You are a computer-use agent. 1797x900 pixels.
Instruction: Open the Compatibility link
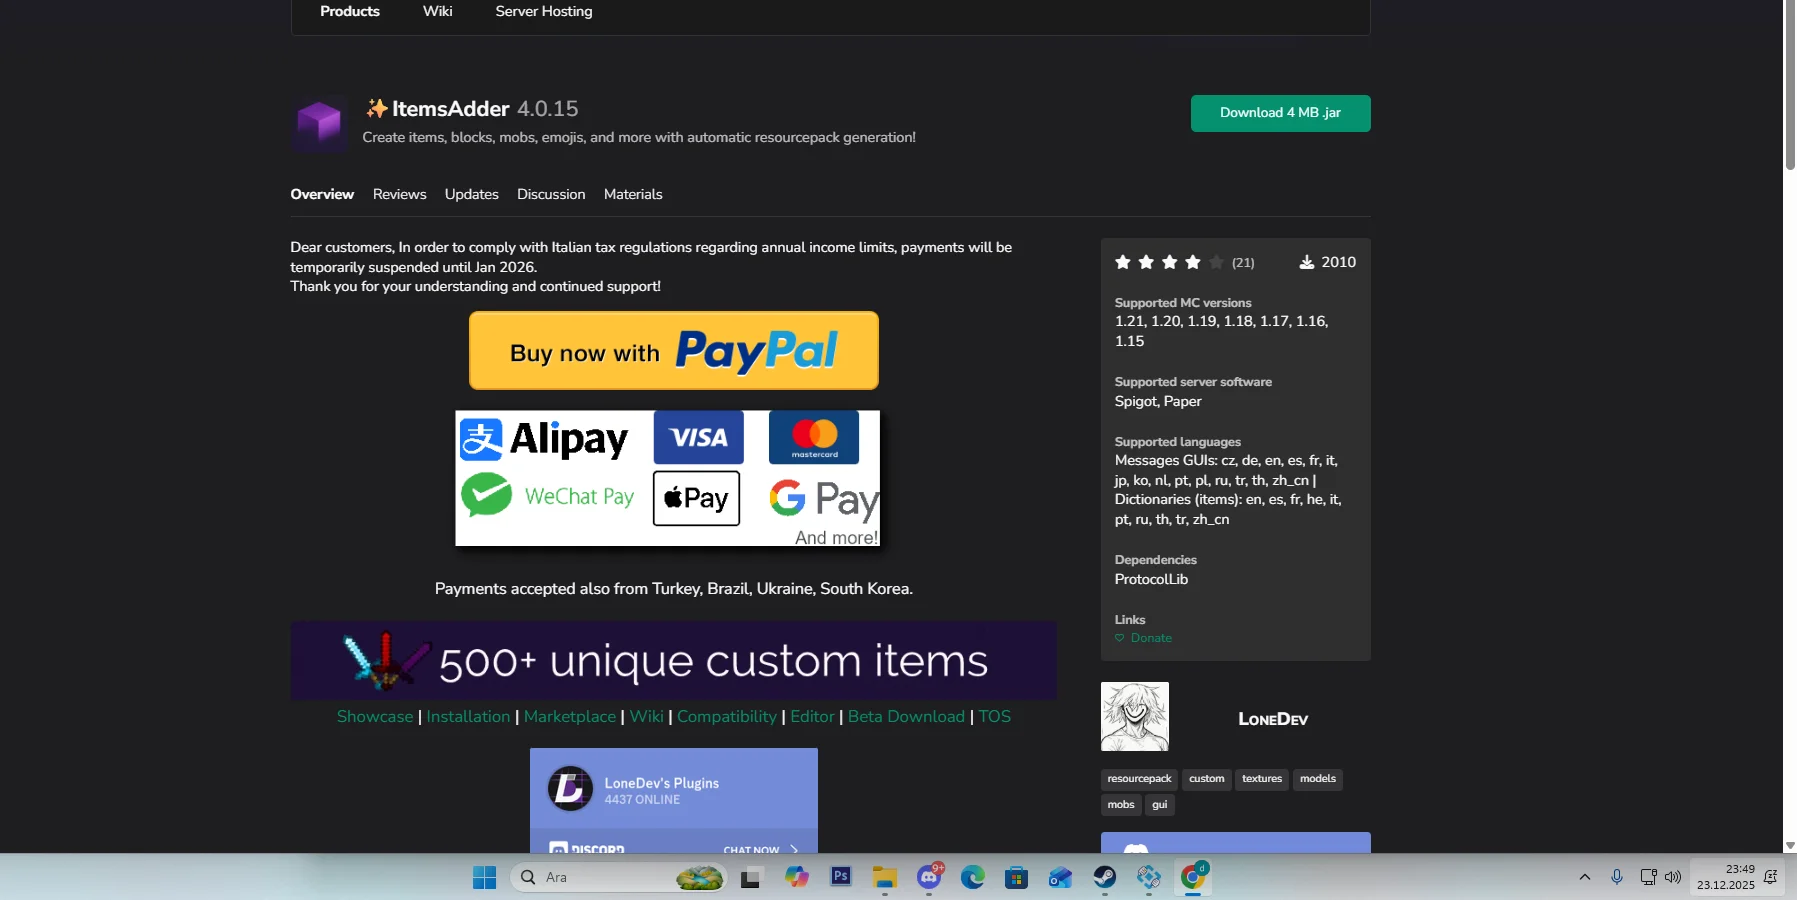727,717
